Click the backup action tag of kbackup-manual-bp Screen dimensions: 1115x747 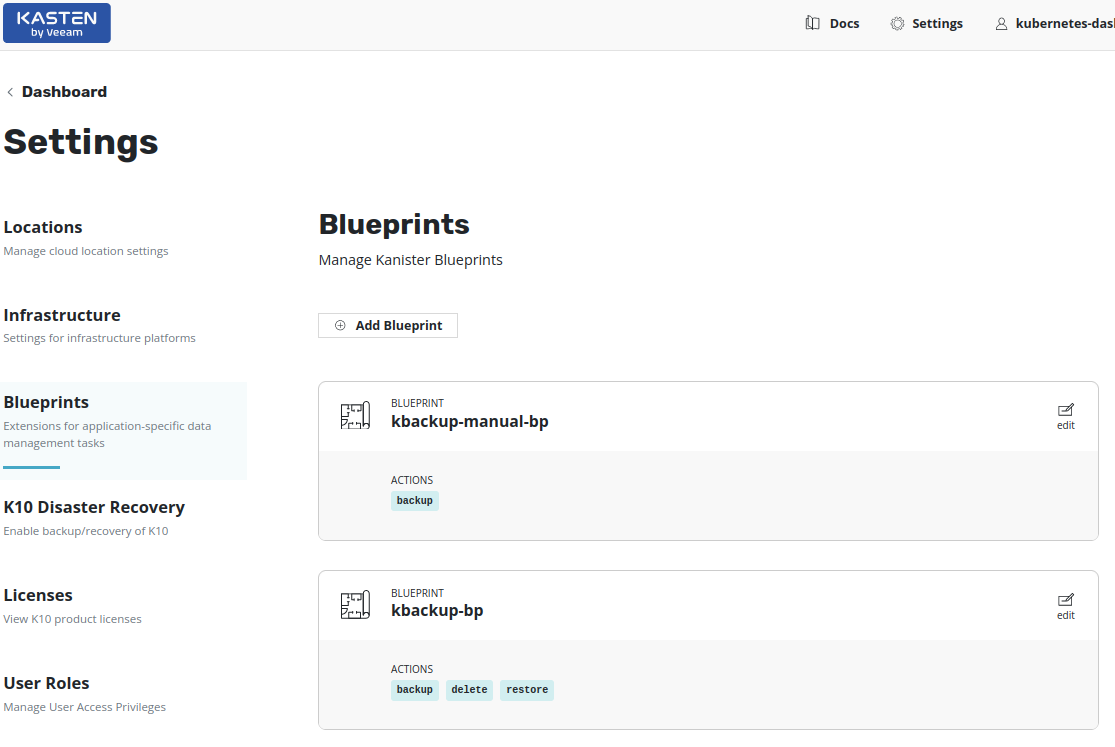(x=415, y=501)
